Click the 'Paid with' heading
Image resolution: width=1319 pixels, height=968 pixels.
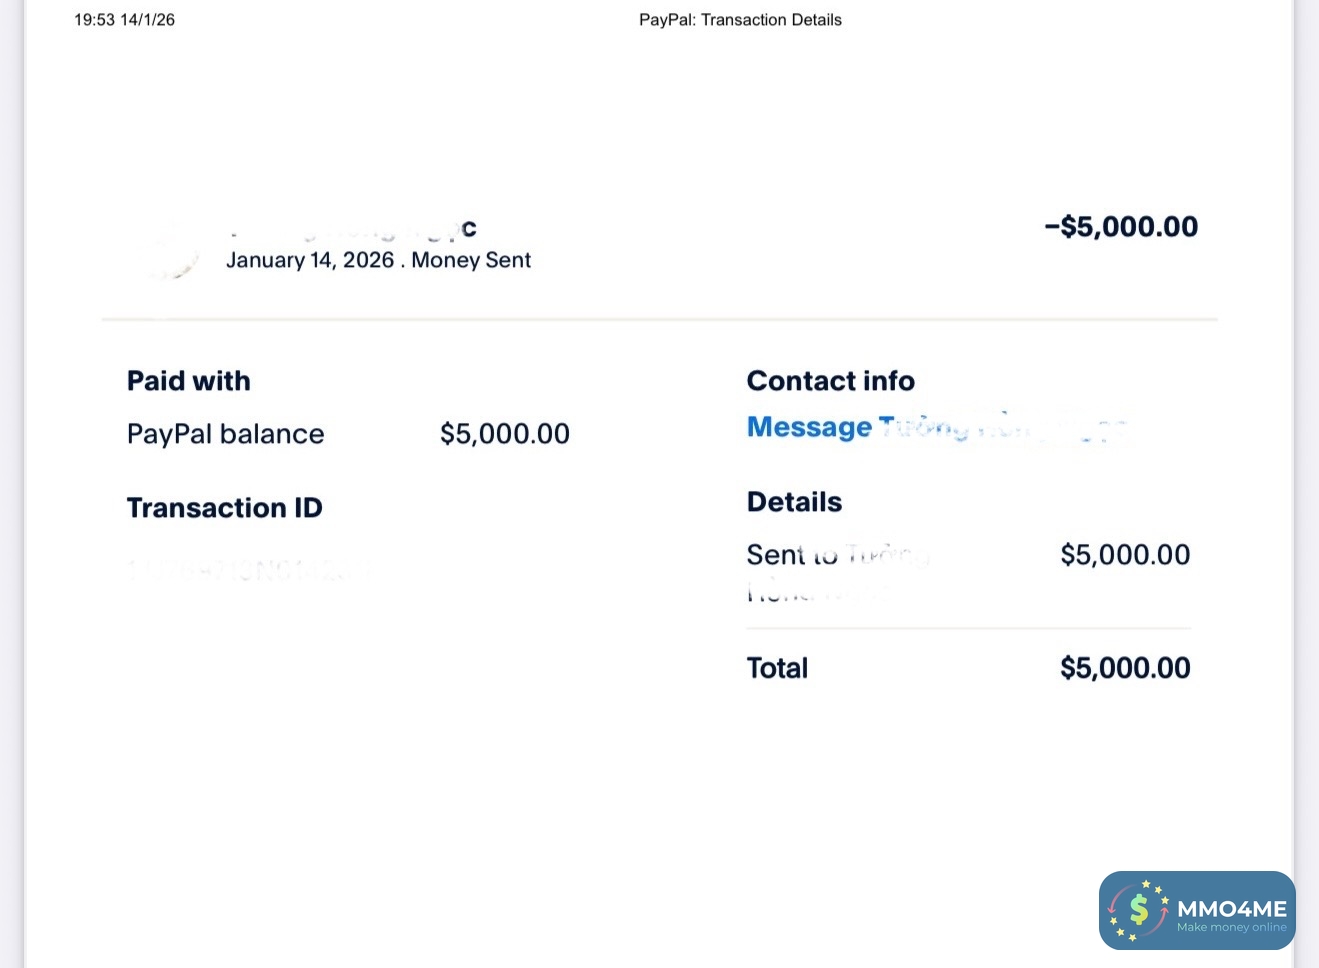pos(188,381)
